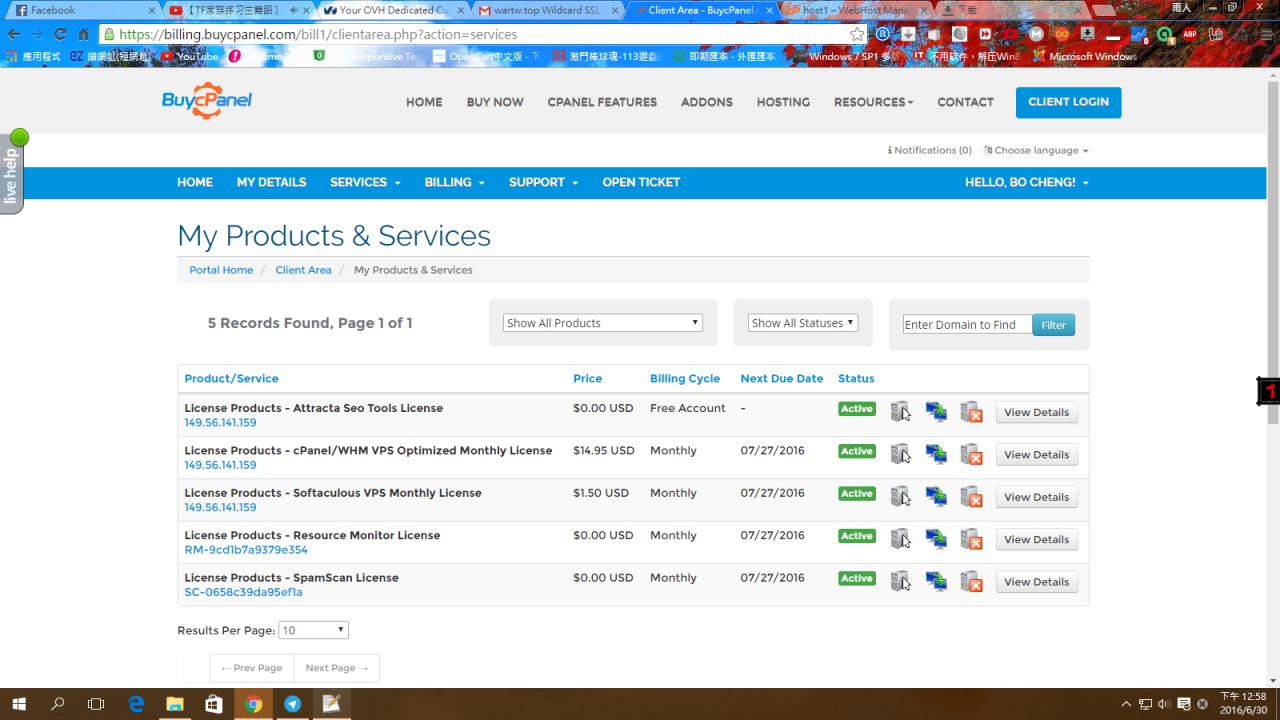Screen dimensions: 1280x720
Task: Click the server manage icon for SpamScan License
Action: coord(900,582)
